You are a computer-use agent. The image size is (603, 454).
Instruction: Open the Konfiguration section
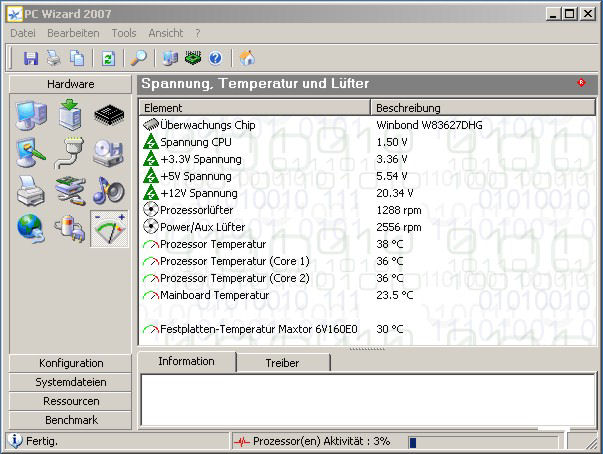click(71, 363)
